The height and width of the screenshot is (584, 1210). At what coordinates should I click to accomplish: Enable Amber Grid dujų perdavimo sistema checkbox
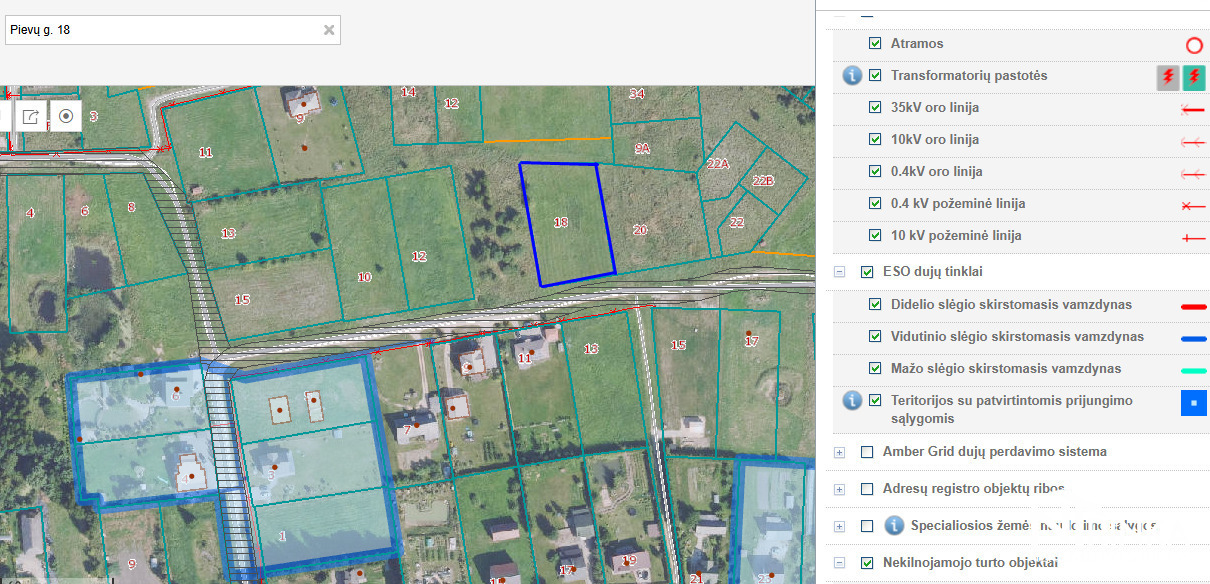867,452
